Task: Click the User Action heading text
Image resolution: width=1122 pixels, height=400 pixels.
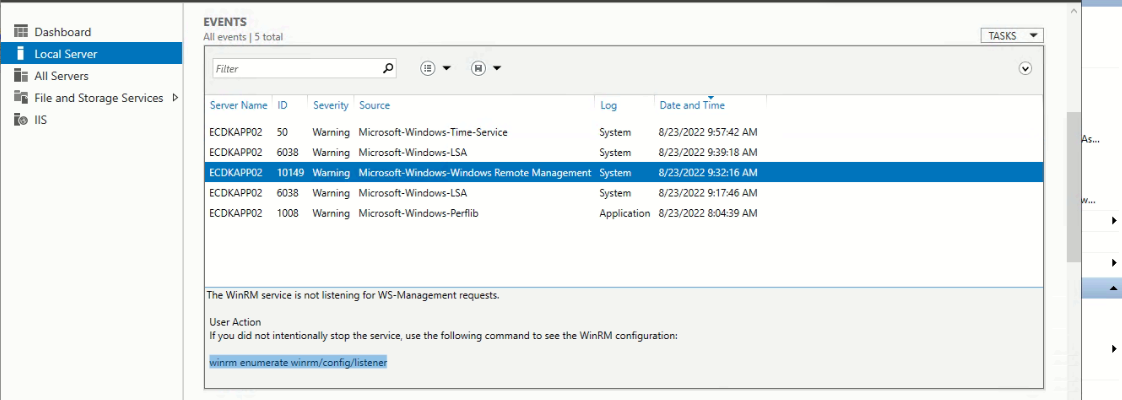Action: [x=235, y=322]
